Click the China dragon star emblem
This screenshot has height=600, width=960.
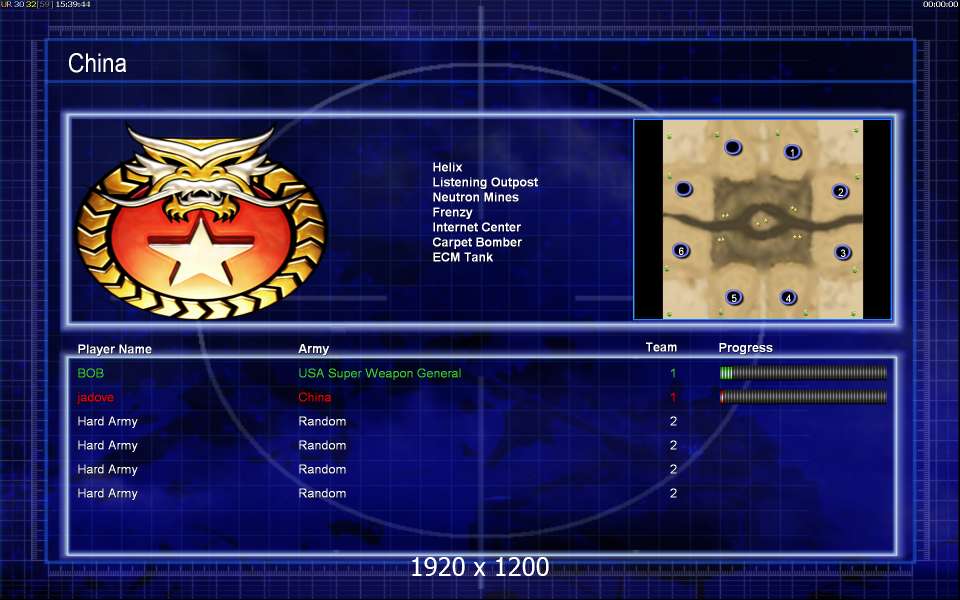click(201, 222)
